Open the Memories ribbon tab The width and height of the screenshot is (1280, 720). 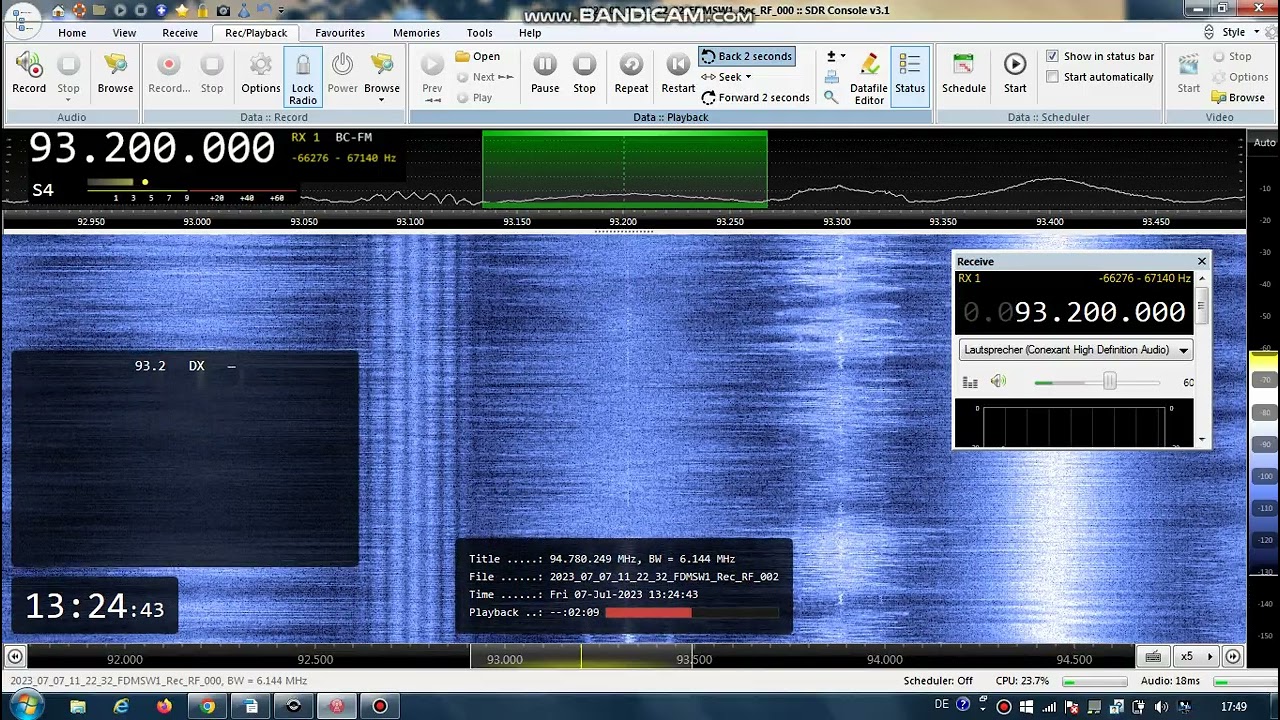click(x=416, y=33)
